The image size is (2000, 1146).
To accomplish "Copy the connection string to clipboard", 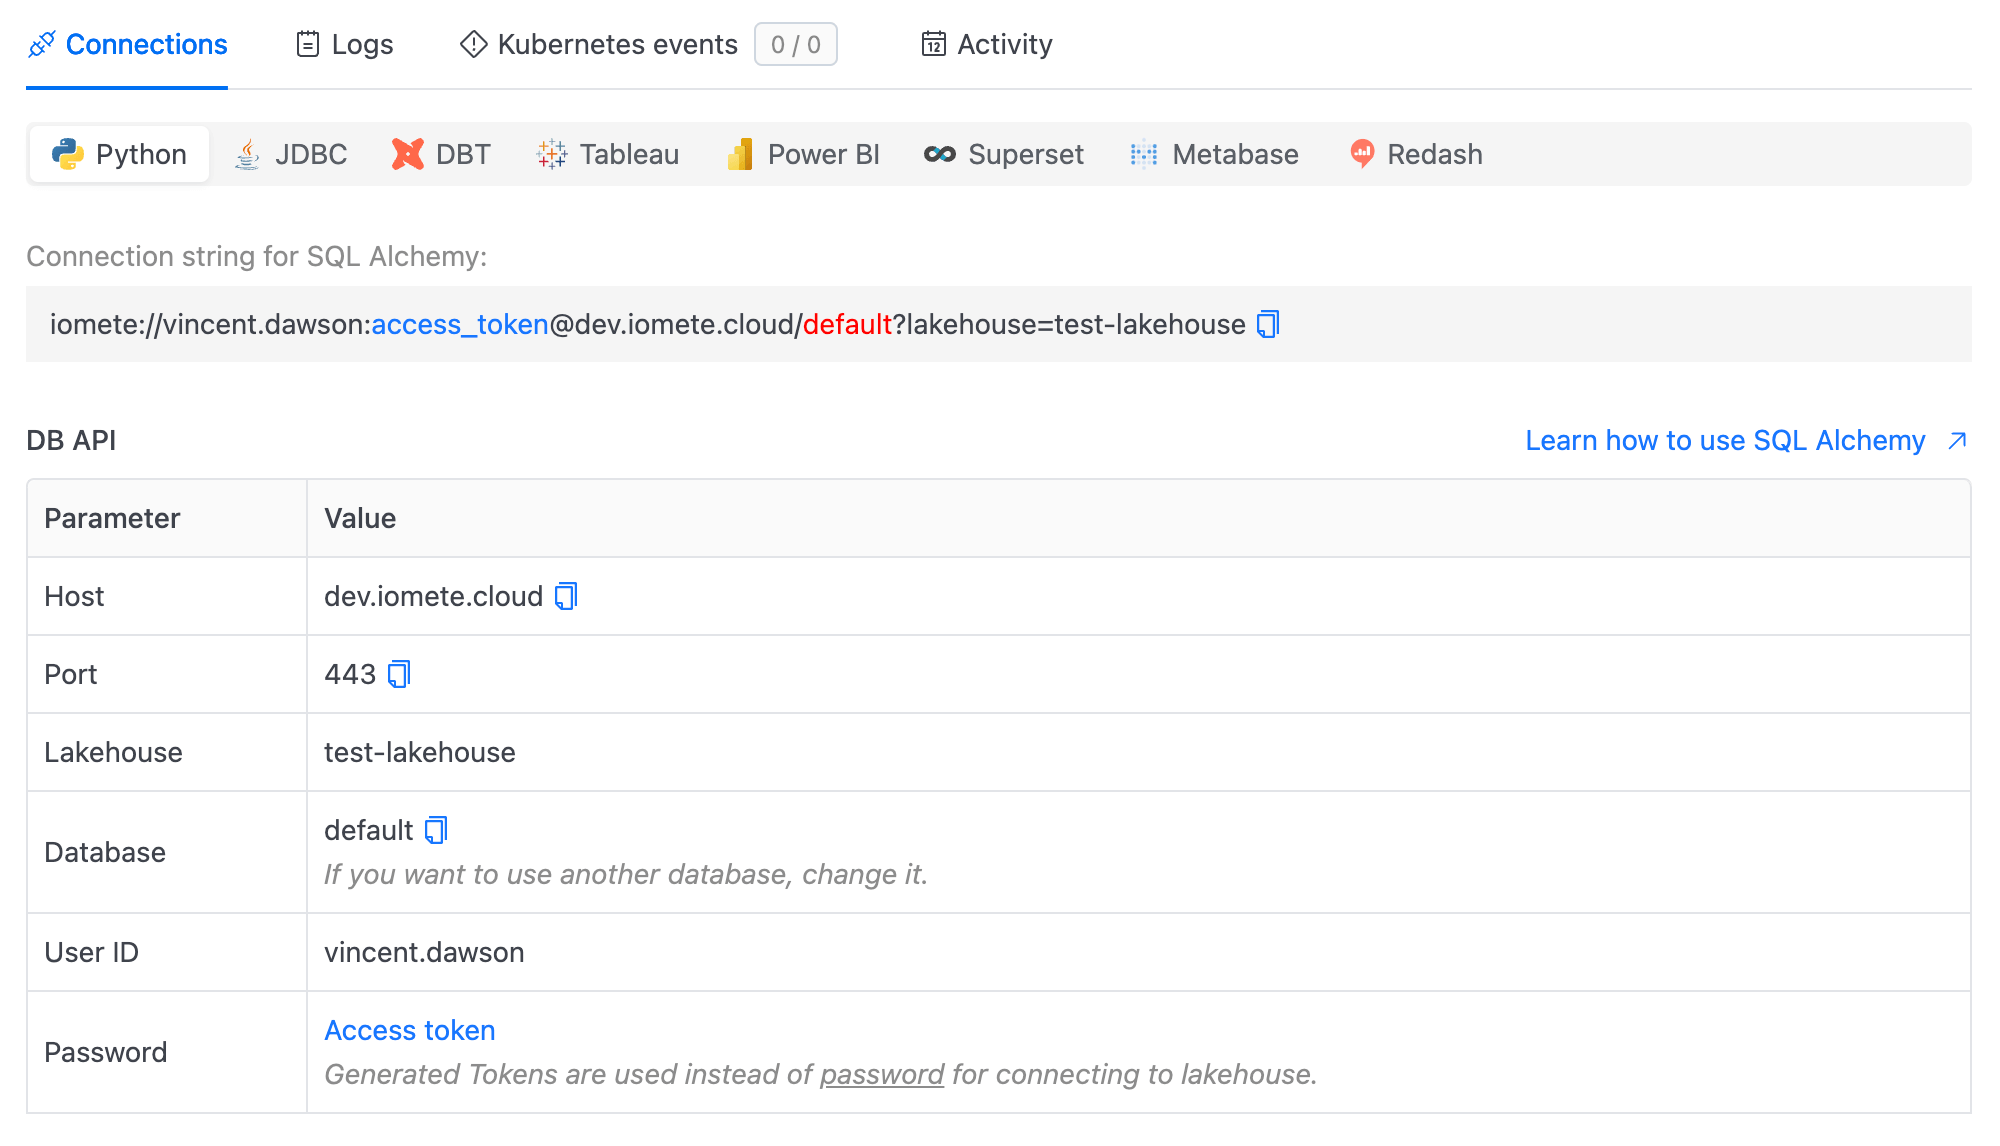I will pos(1268,323).
